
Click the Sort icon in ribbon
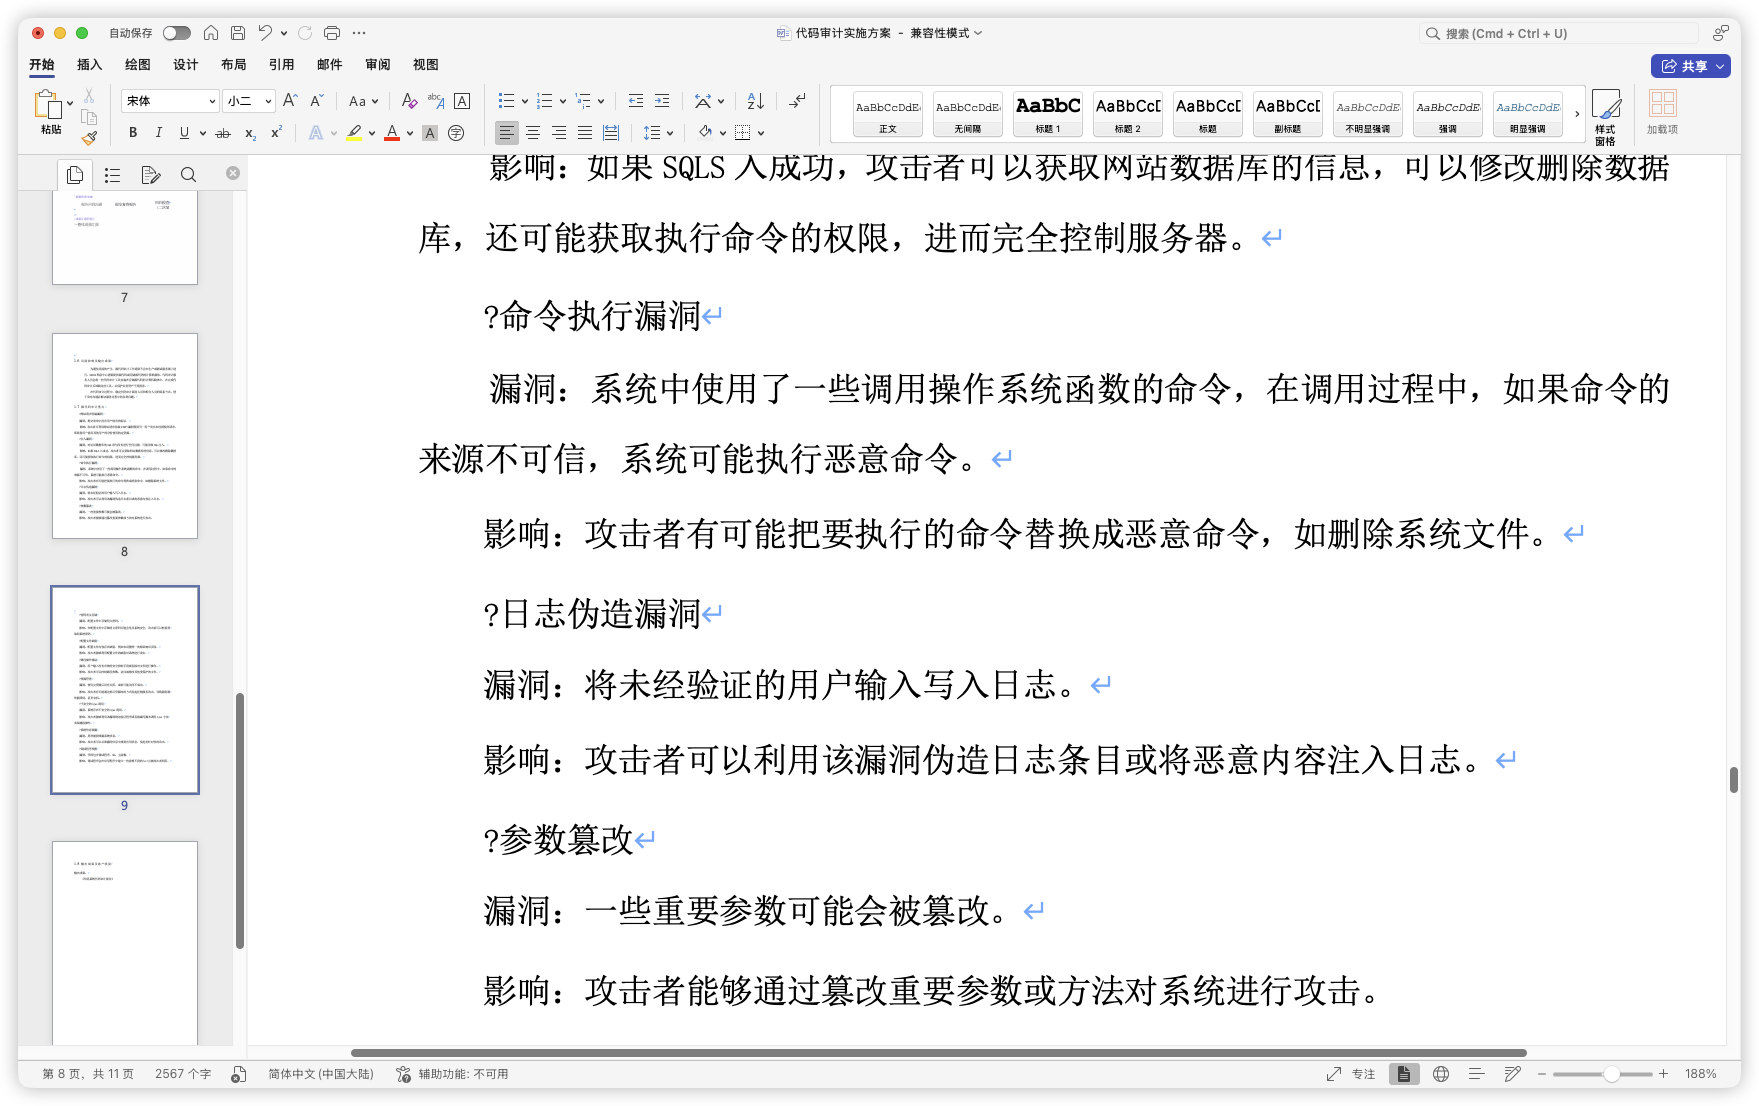[x=756, y=101]
